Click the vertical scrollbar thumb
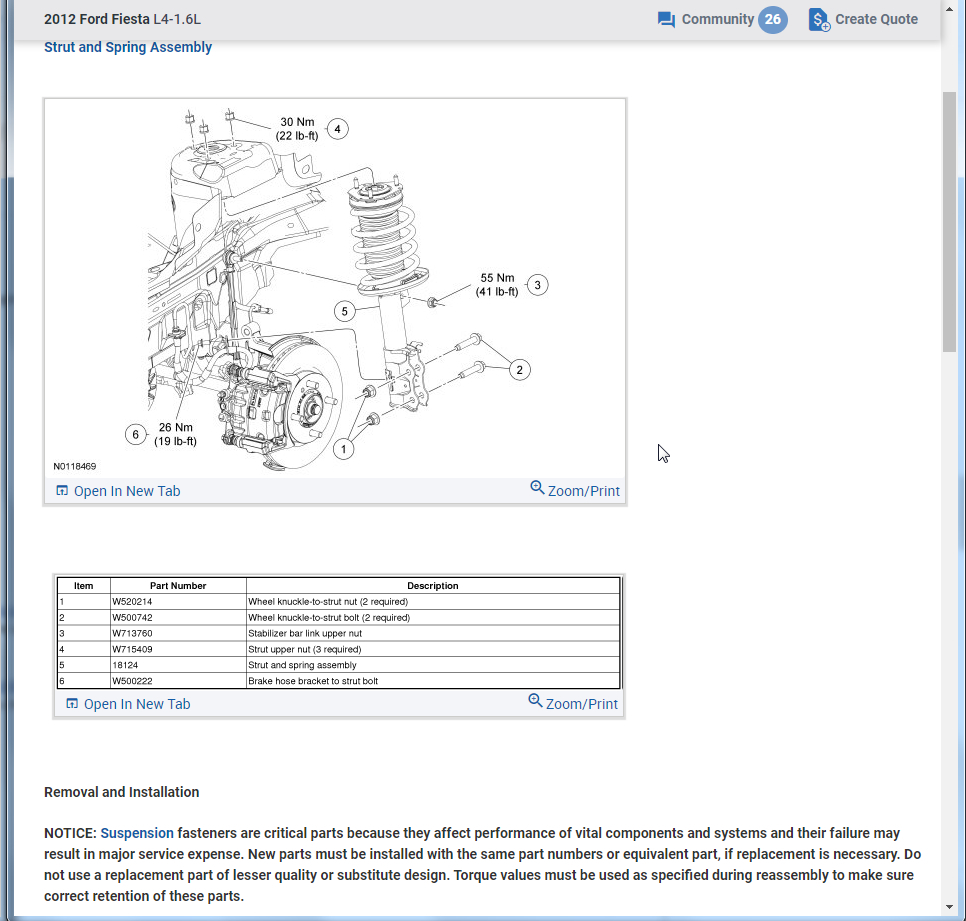 (949, 222)
